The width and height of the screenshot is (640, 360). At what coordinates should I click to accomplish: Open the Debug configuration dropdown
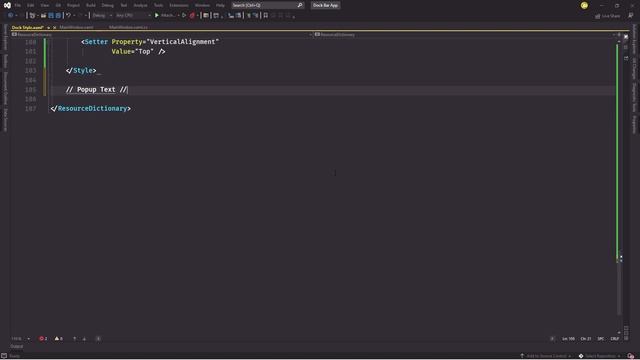[x=102, y=16]
